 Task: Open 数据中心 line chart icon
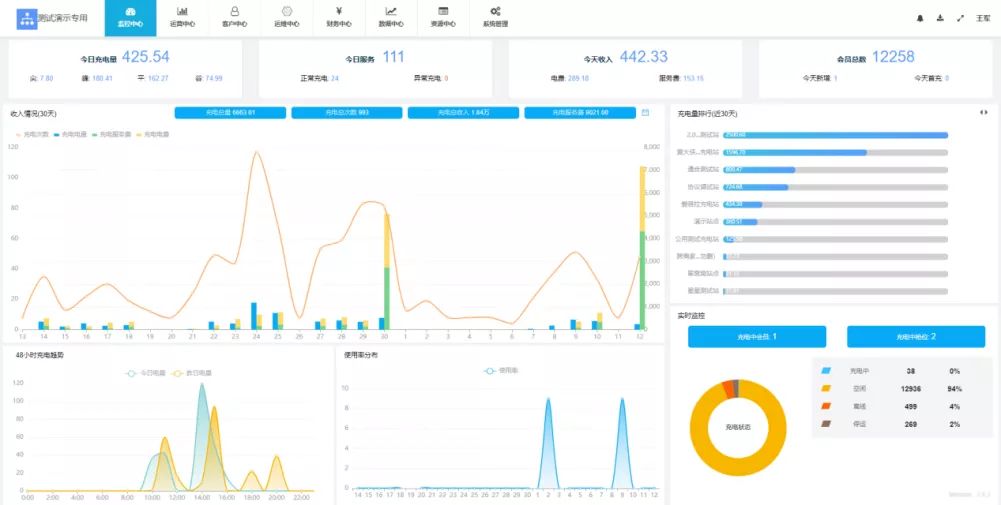pyautogui.click(x=391, y=12)
